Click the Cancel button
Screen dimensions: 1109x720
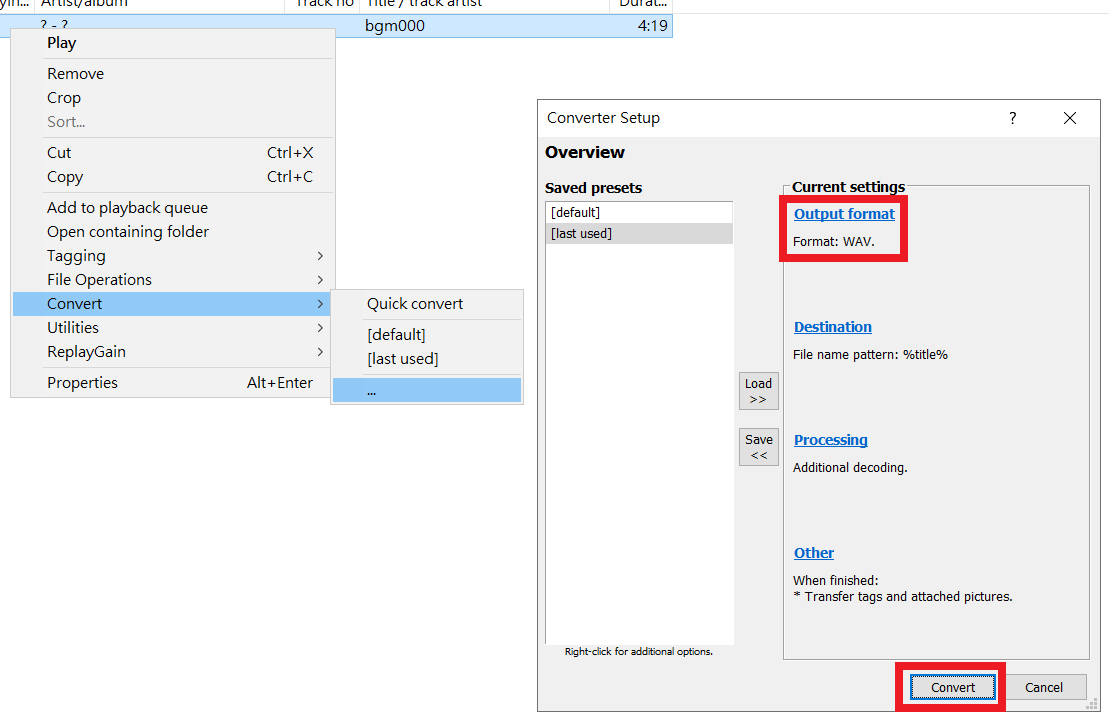tap(1043, 687)
